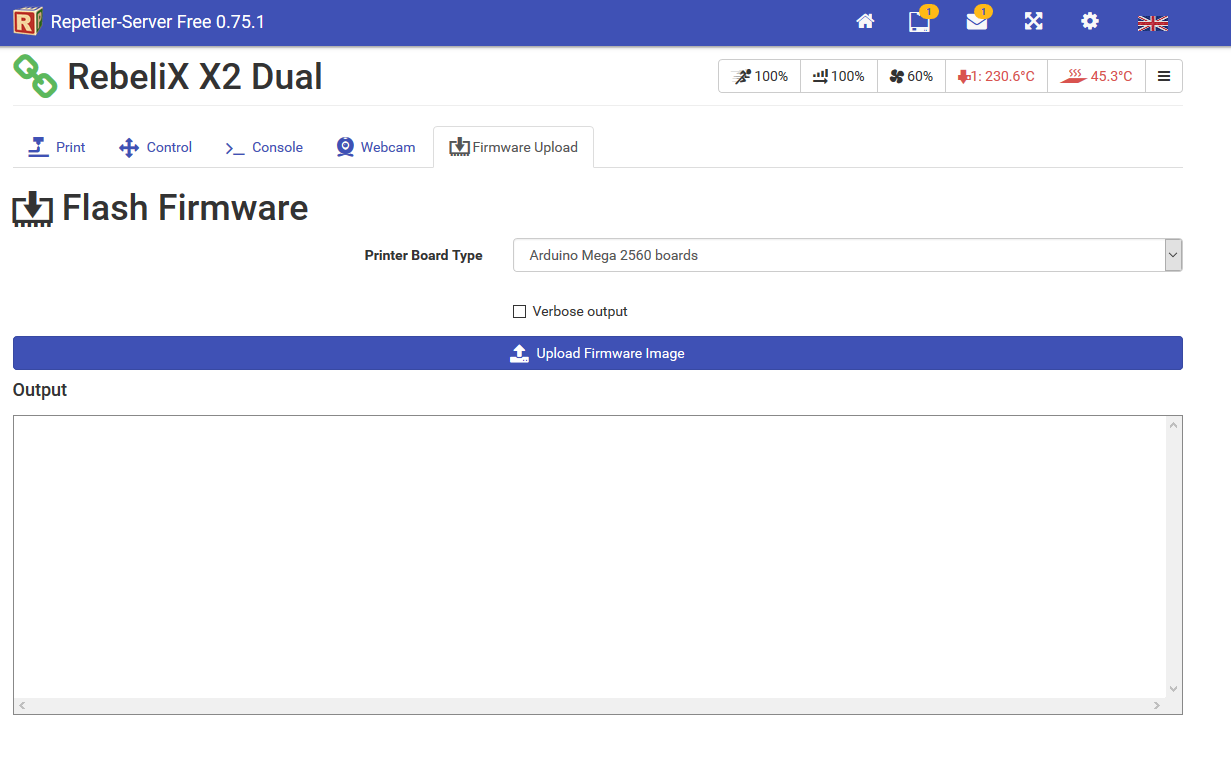
Task: Open global settings gear icon
Action: pyautogui.click(x=1089, y=22)
